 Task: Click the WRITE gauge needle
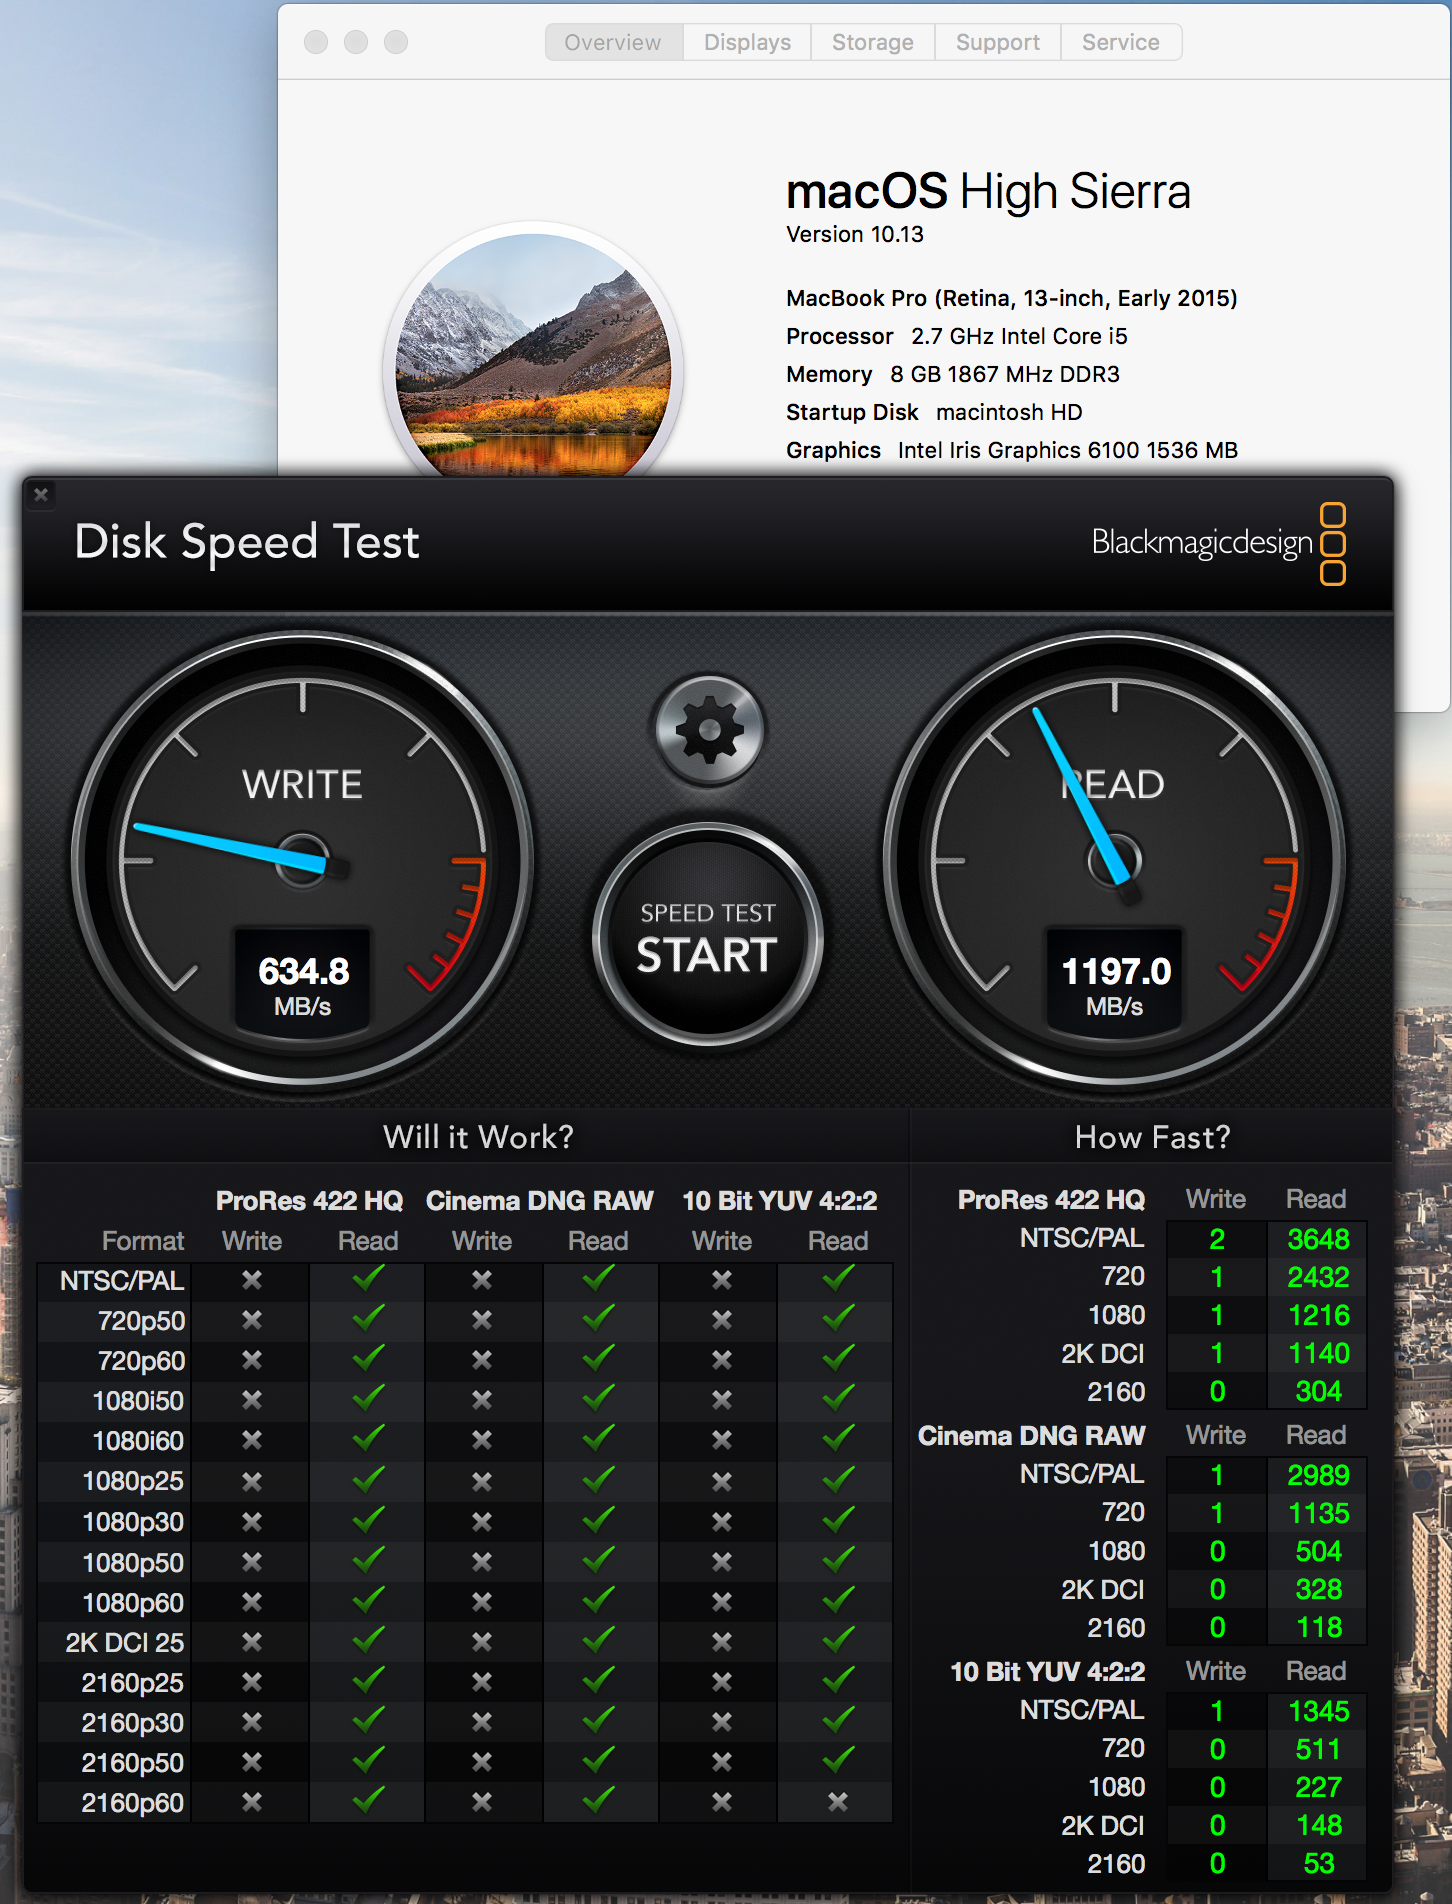(x=231, y=847)
